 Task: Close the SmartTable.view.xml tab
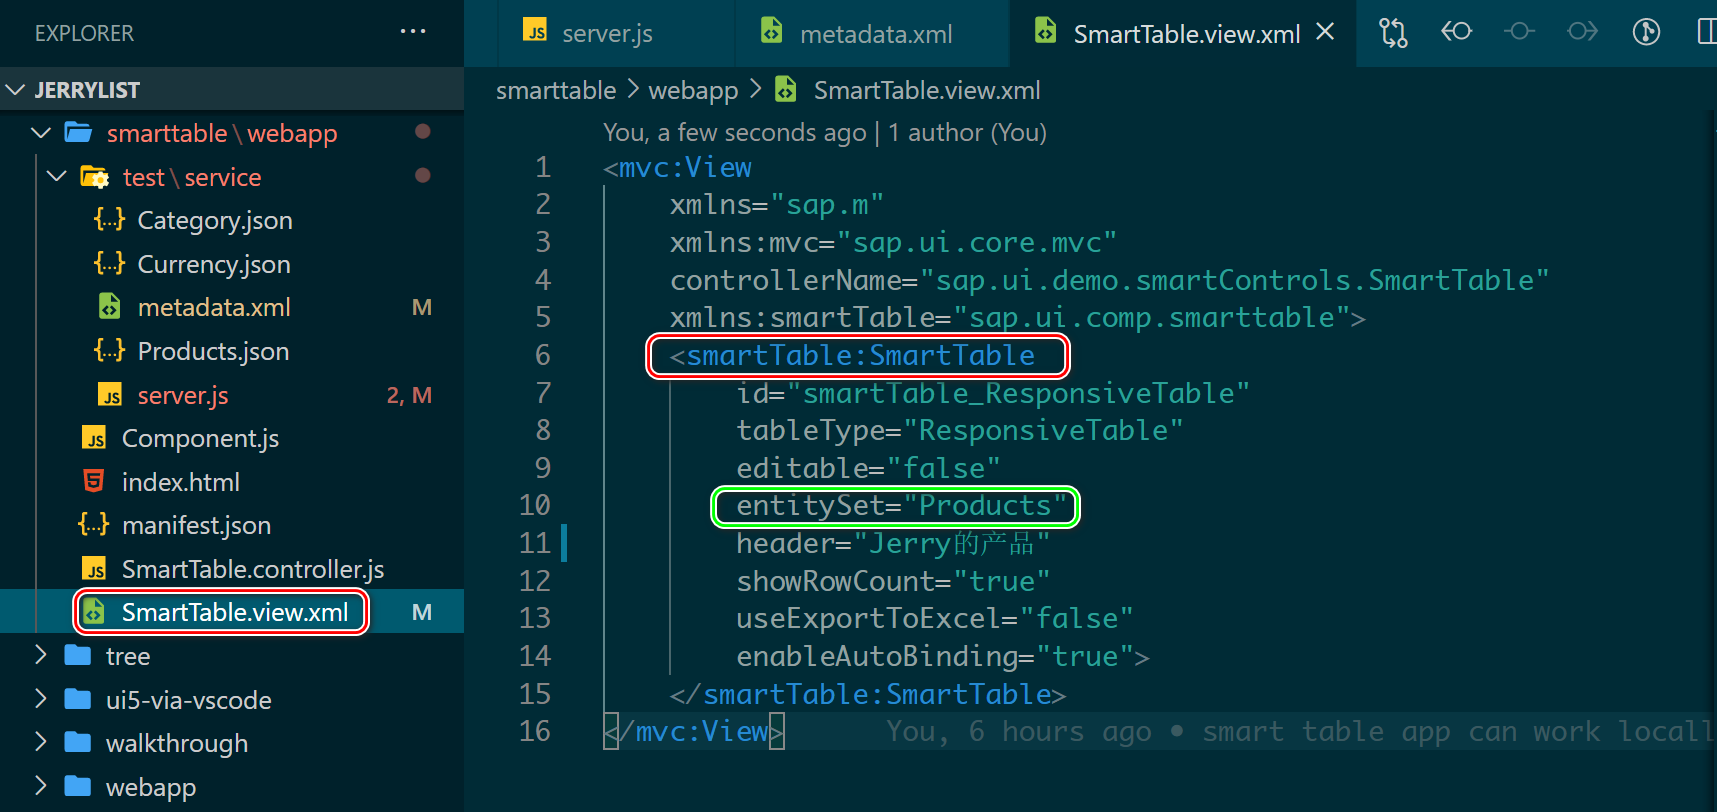pos(1325,32)
